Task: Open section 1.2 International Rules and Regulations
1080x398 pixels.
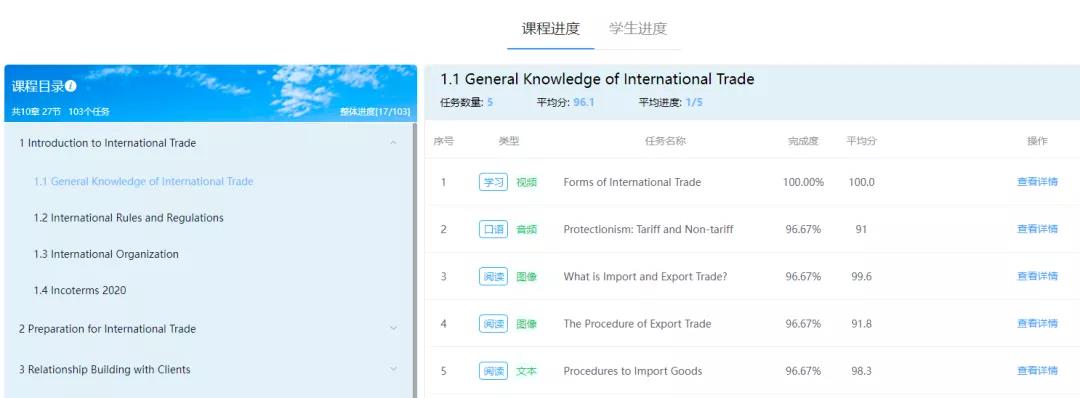Action: tap(129, 218)
